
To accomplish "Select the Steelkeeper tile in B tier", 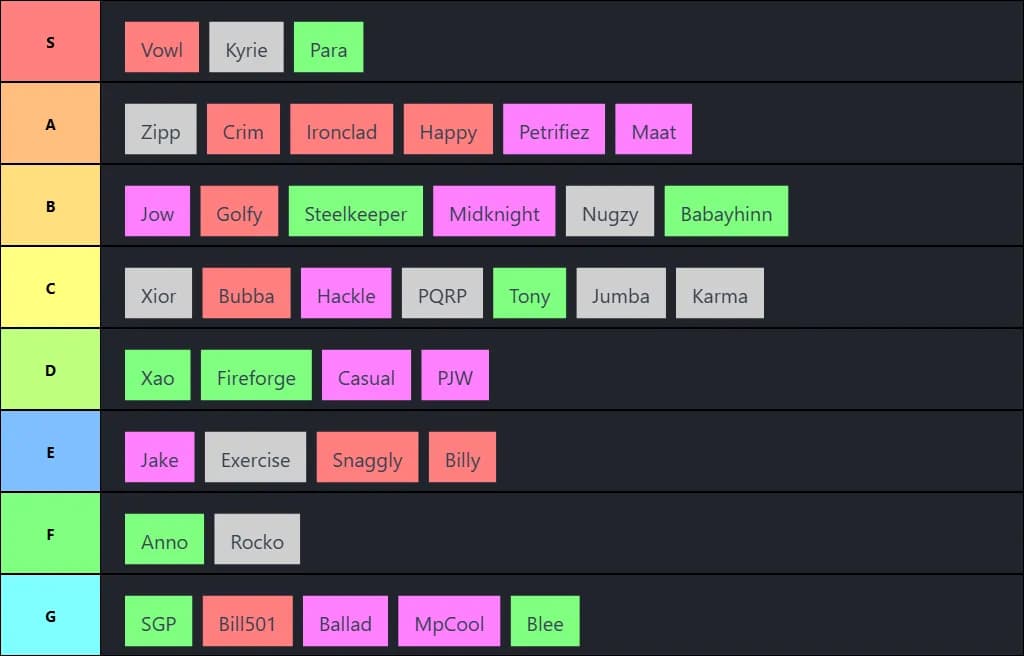I will click(x=356, y=212).
